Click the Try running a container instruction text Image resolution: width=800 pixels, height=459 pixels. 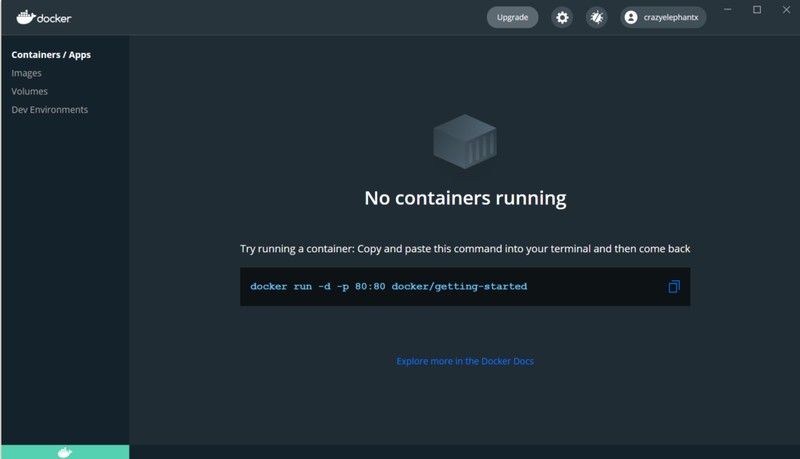[465, 249]
